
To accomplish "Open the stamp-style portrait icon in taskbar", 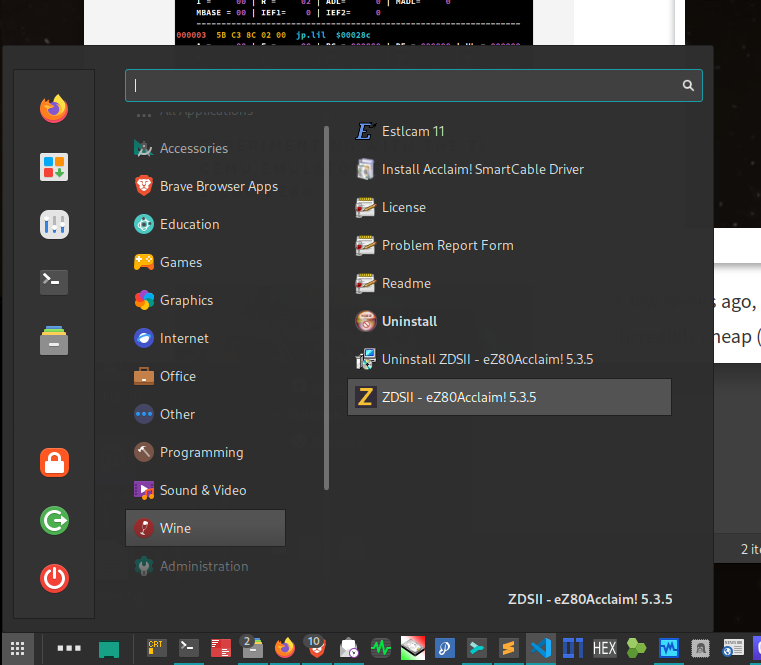I will point(700,648).
